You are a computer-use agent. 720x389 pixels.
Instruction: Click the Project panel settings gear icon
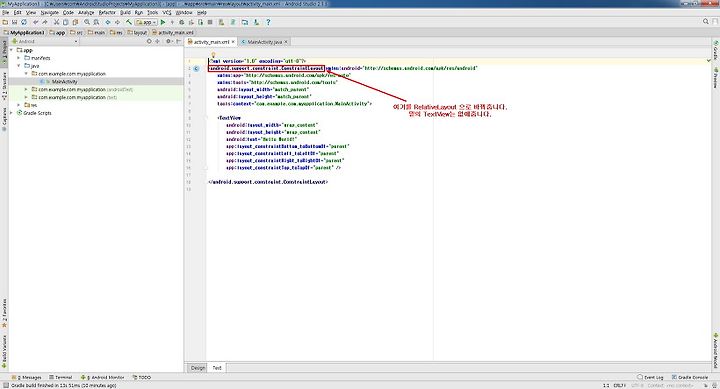[x=168, y=41]
